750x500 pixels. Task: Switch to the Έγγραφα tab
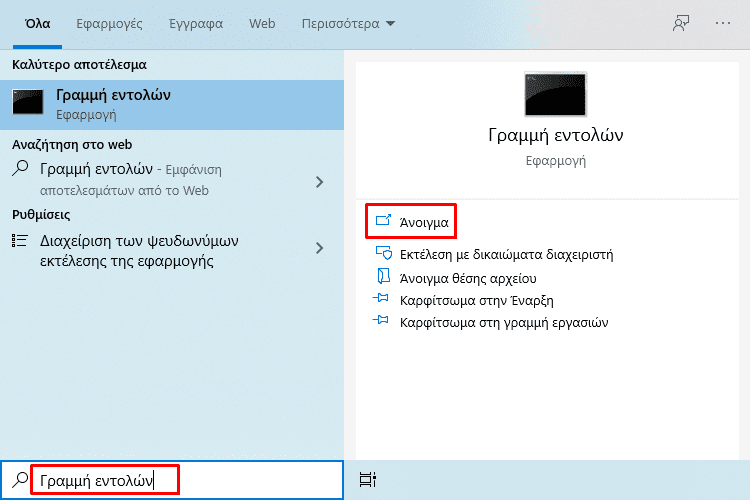(196, 23)
